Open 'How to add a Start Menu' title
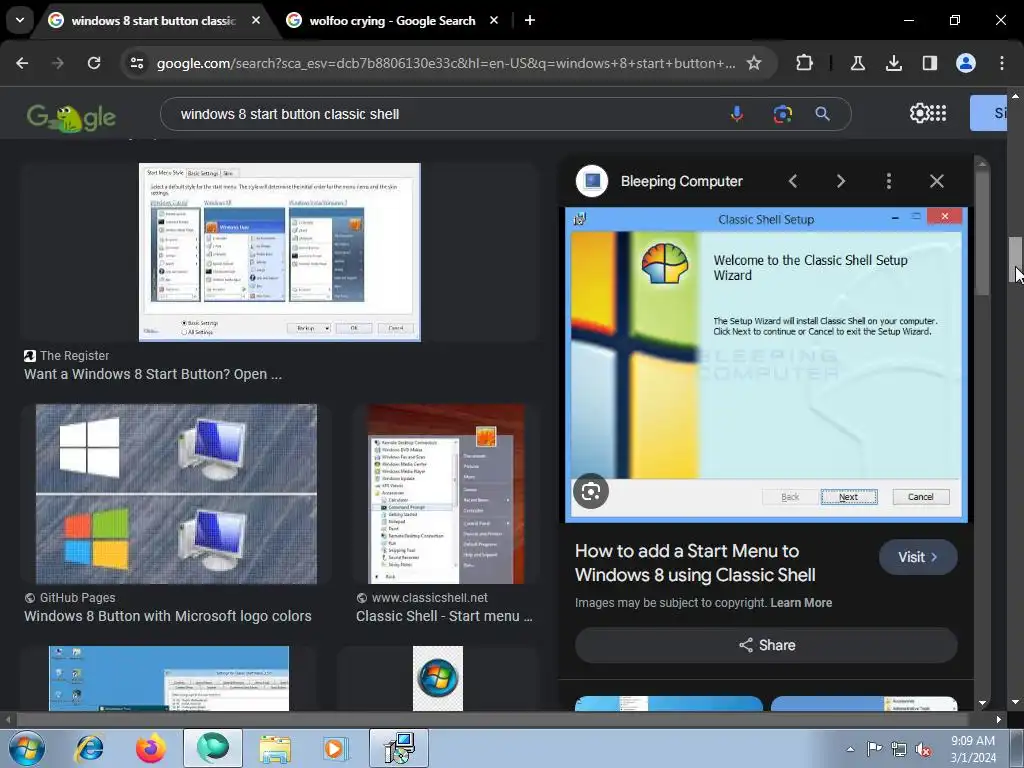Viewport: 1024px width, 768px height. click(x=695, y=563)
